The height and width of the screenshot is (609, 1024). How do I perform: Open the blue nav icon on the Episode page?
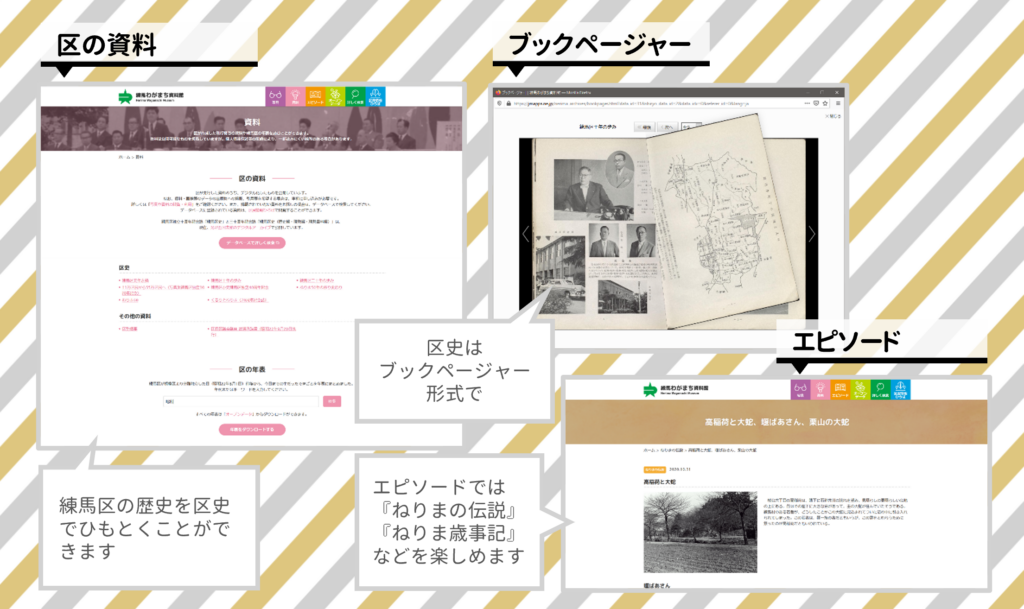pyautogui.click(x=900, y=388)
